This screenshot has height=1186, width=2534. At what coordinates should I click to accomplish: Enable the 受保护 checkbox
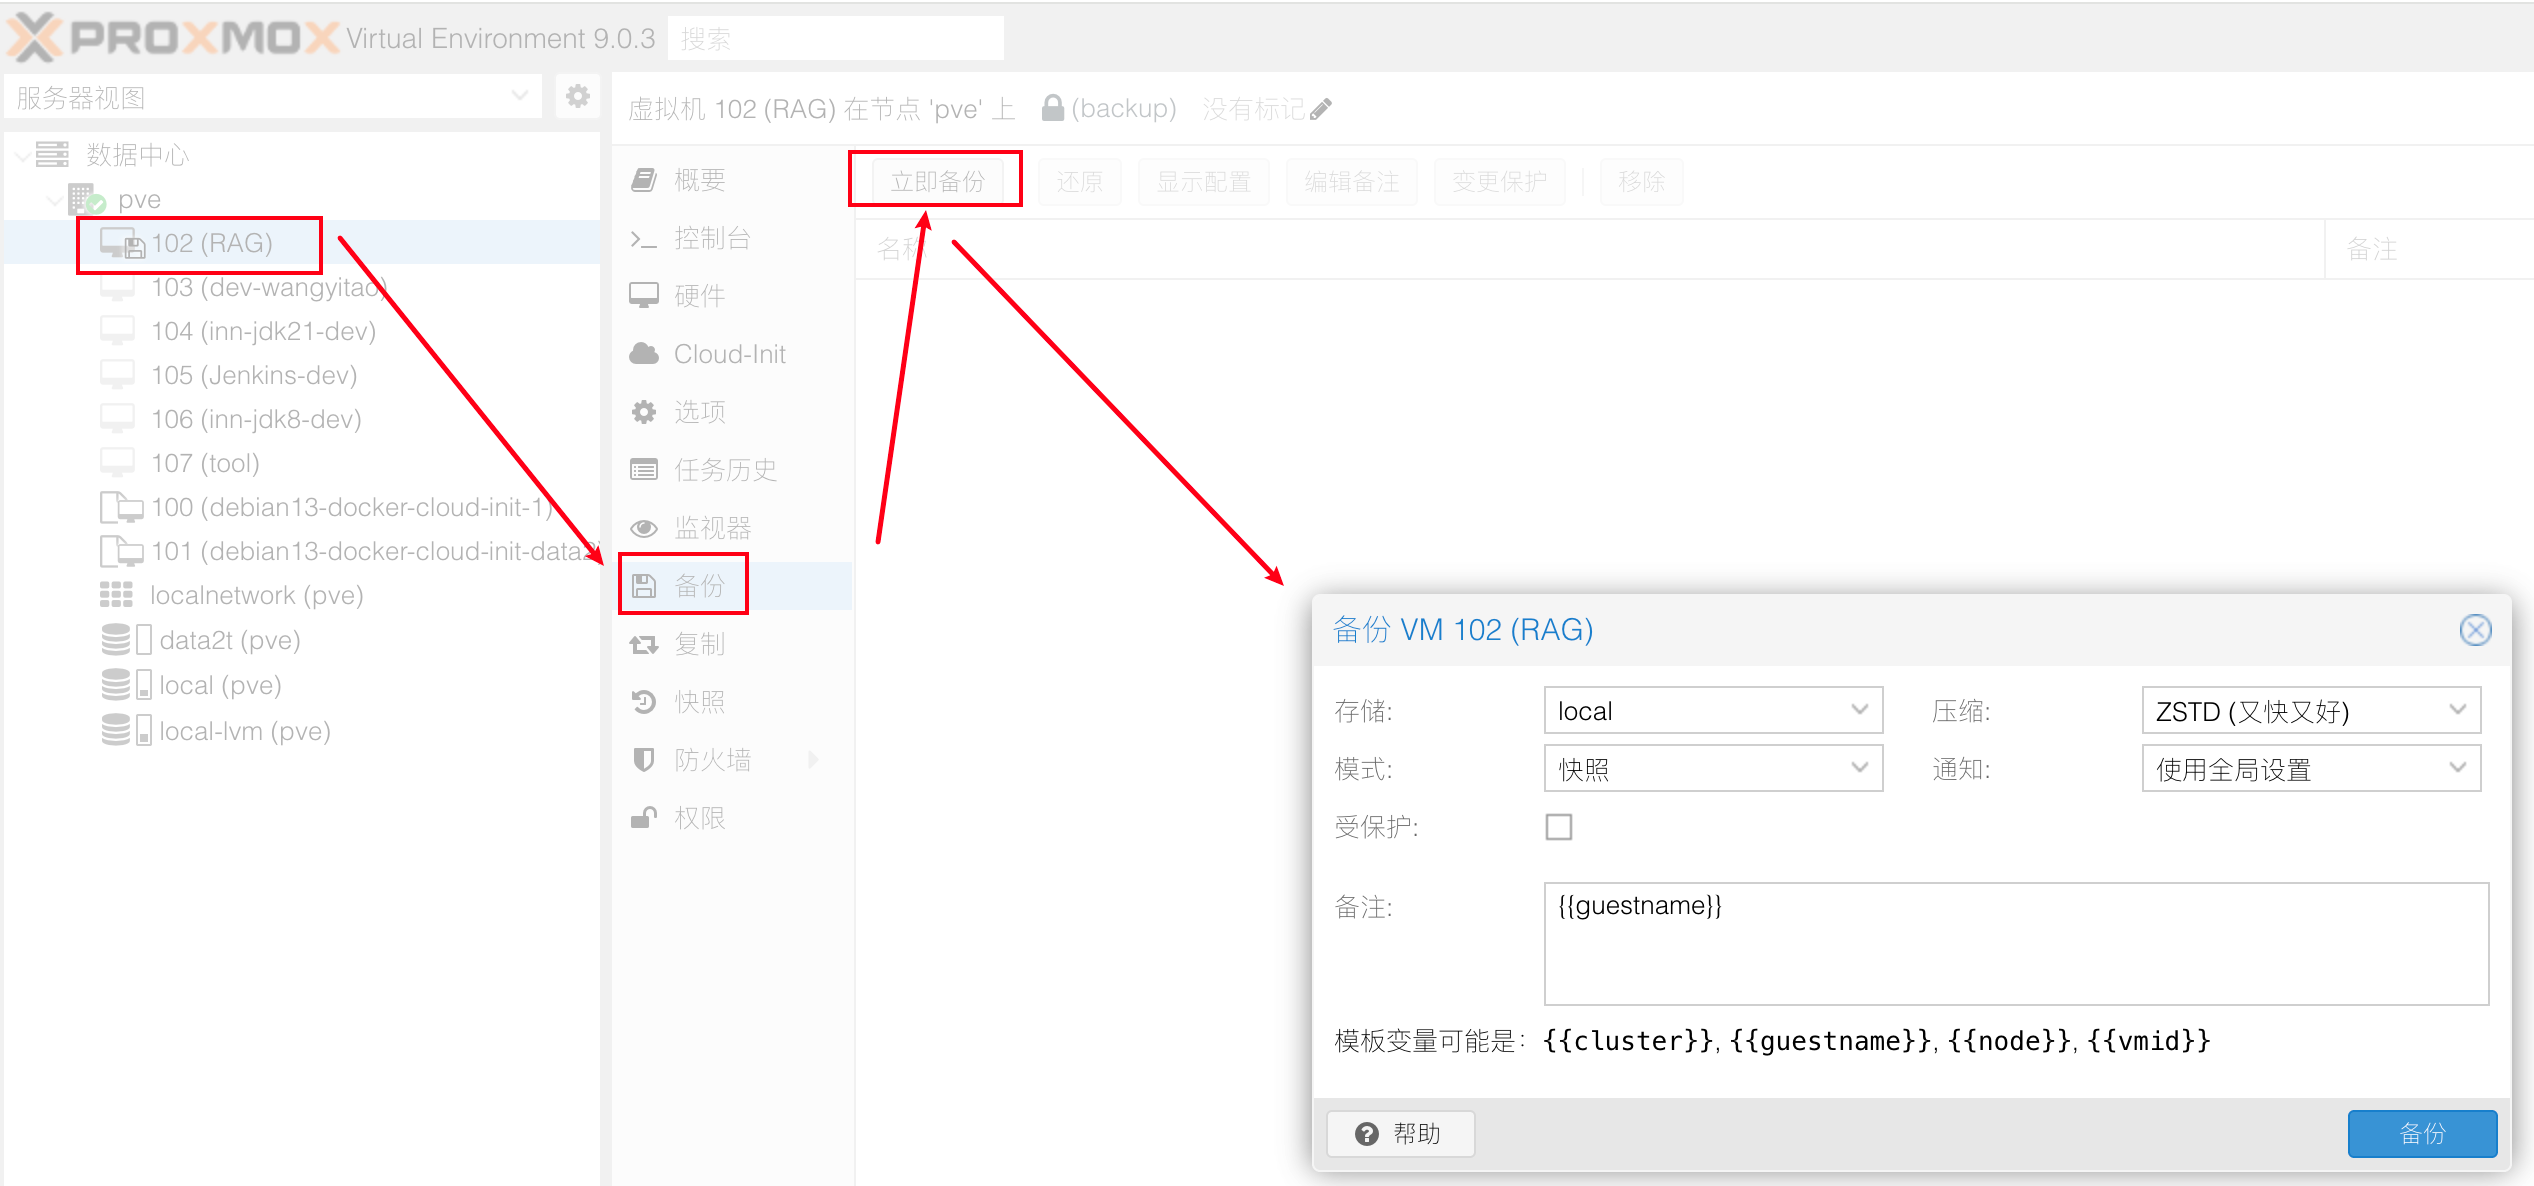click(1558, 827)
